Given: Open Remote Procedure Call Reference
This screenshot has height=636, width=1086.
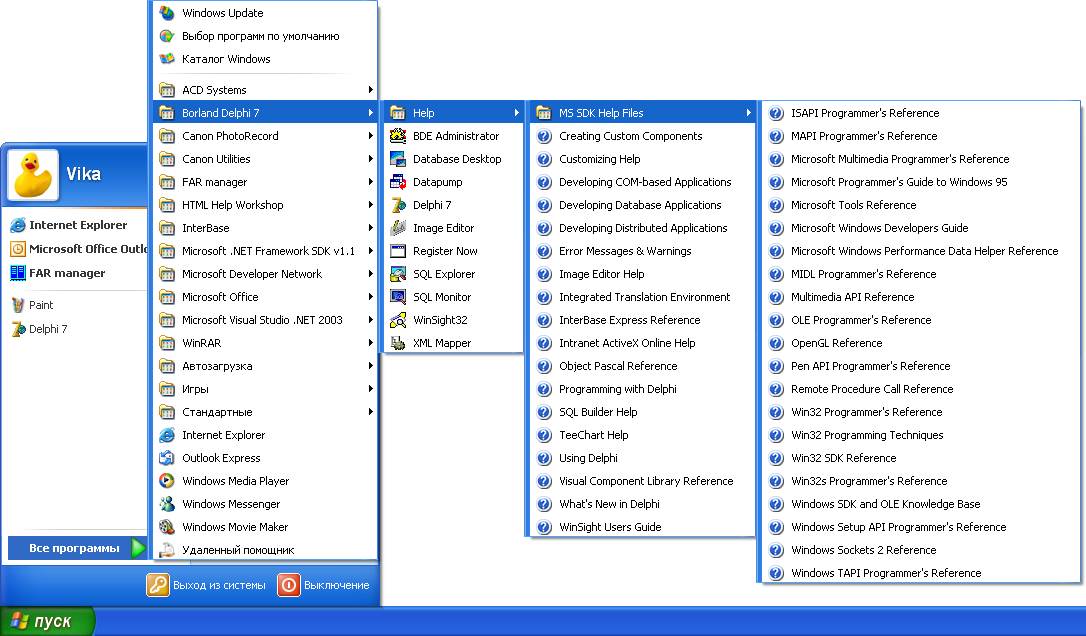Looking at the screenshot, I should [x=921, y=389].
